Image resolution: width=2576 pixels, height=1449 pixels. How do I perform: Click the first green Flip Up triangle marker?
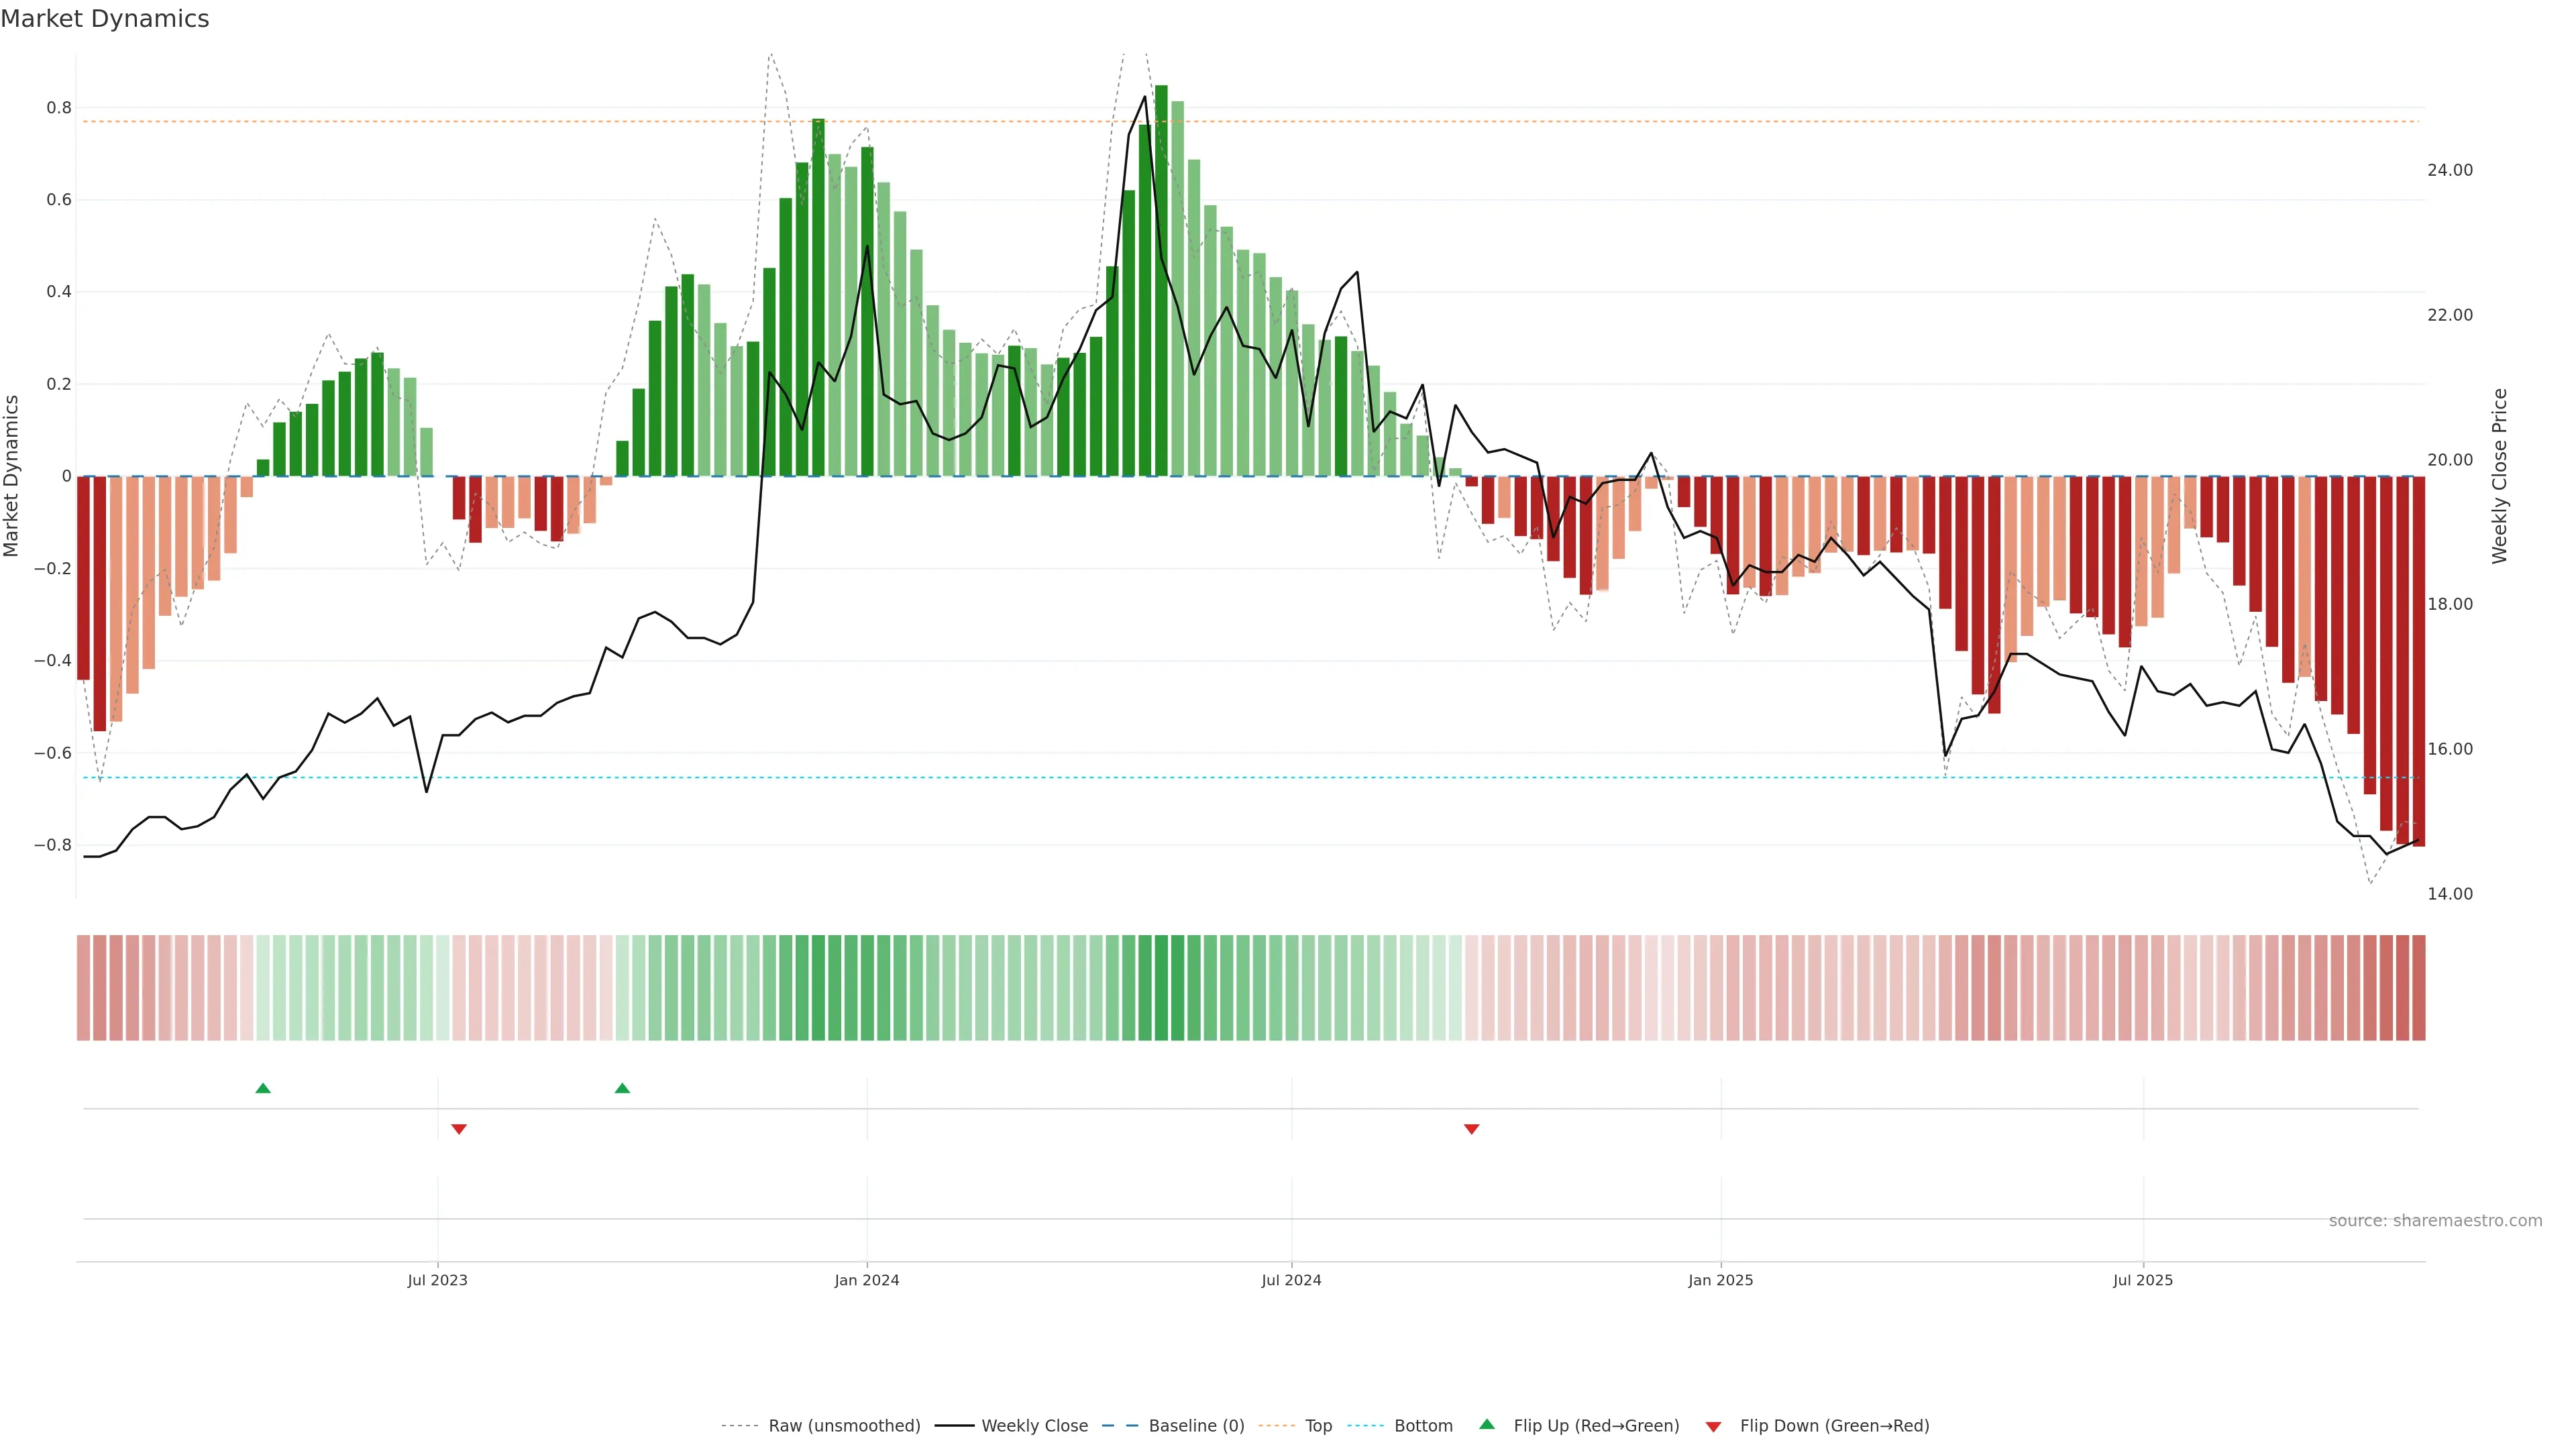263,1088
